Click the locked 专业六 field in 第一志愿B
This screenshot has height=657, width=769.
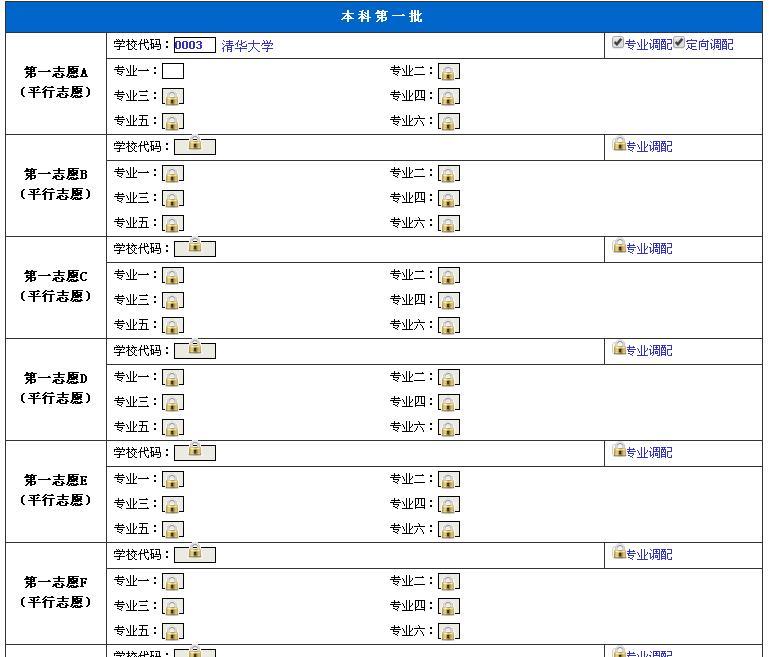tap(449, 224)
